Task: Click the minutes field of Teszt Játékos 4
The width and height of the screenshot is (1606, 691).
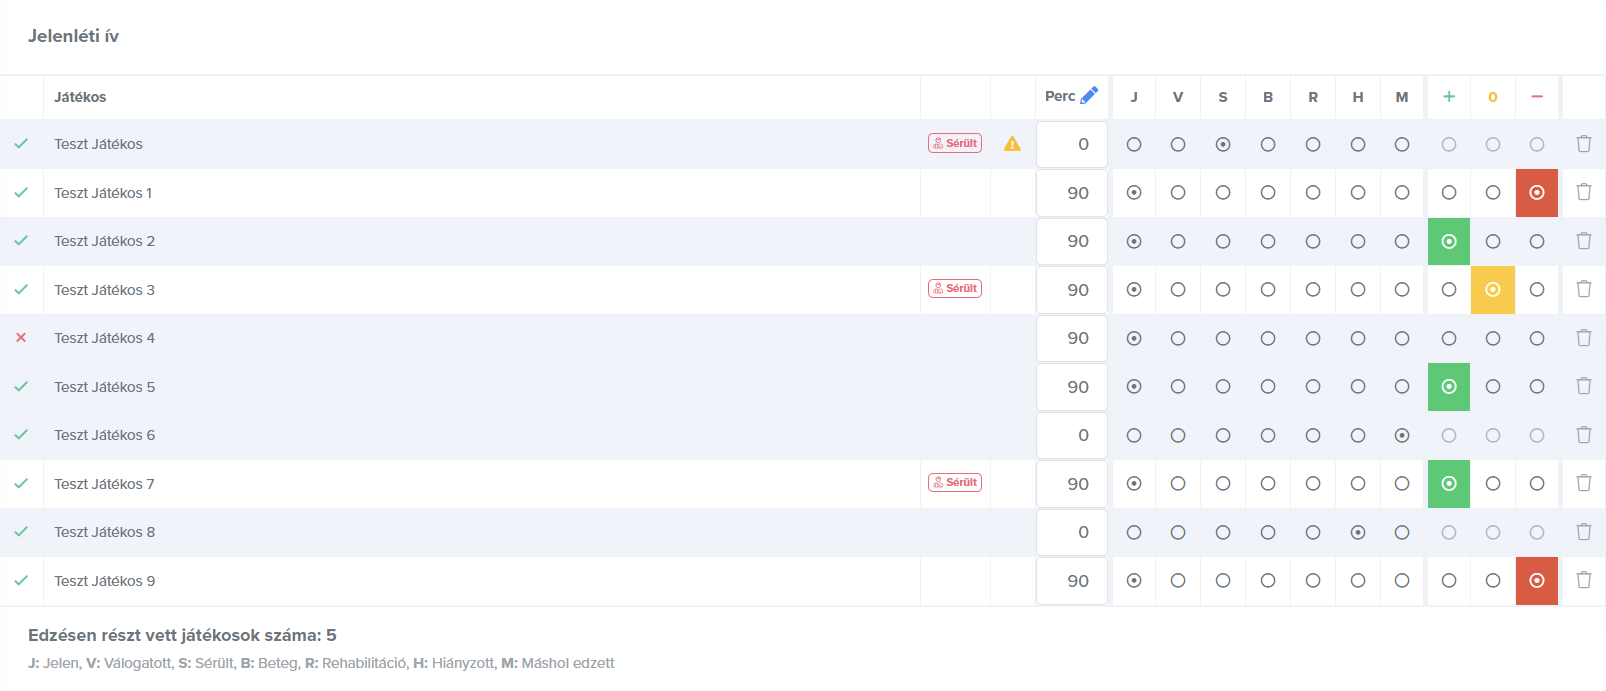Action: 1072,338
